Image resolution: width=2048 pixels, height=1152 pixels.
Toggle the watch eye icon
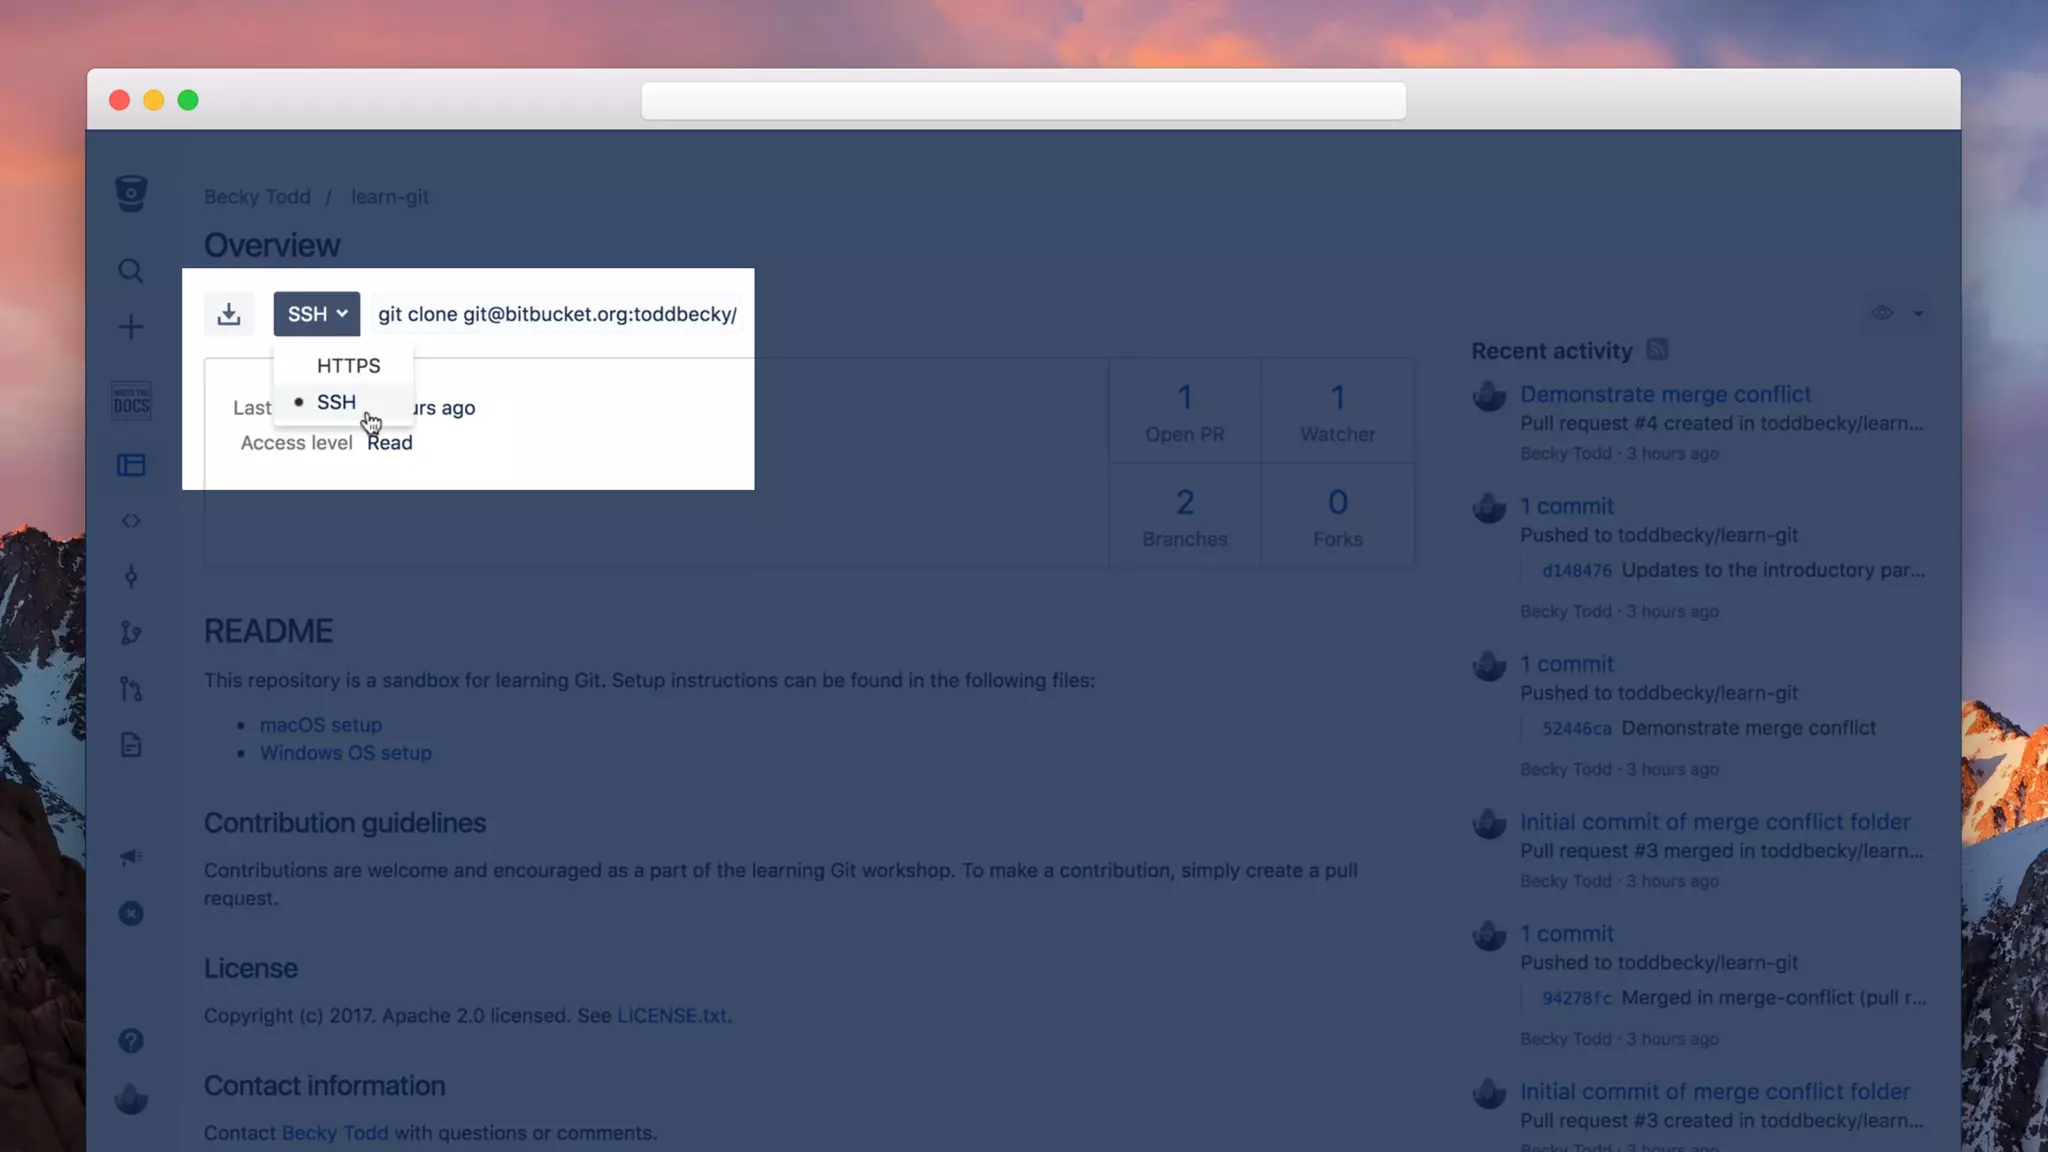1882,313
